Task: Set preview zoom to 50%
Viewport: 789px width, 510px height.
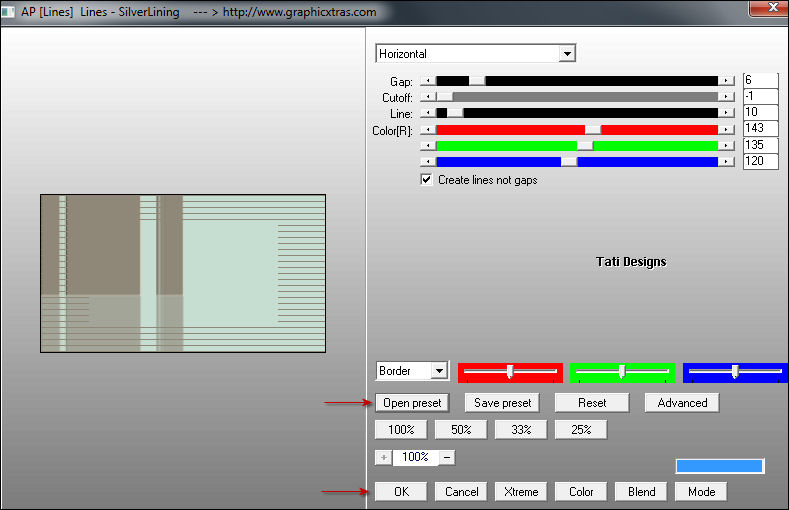Action: (461, 429)
